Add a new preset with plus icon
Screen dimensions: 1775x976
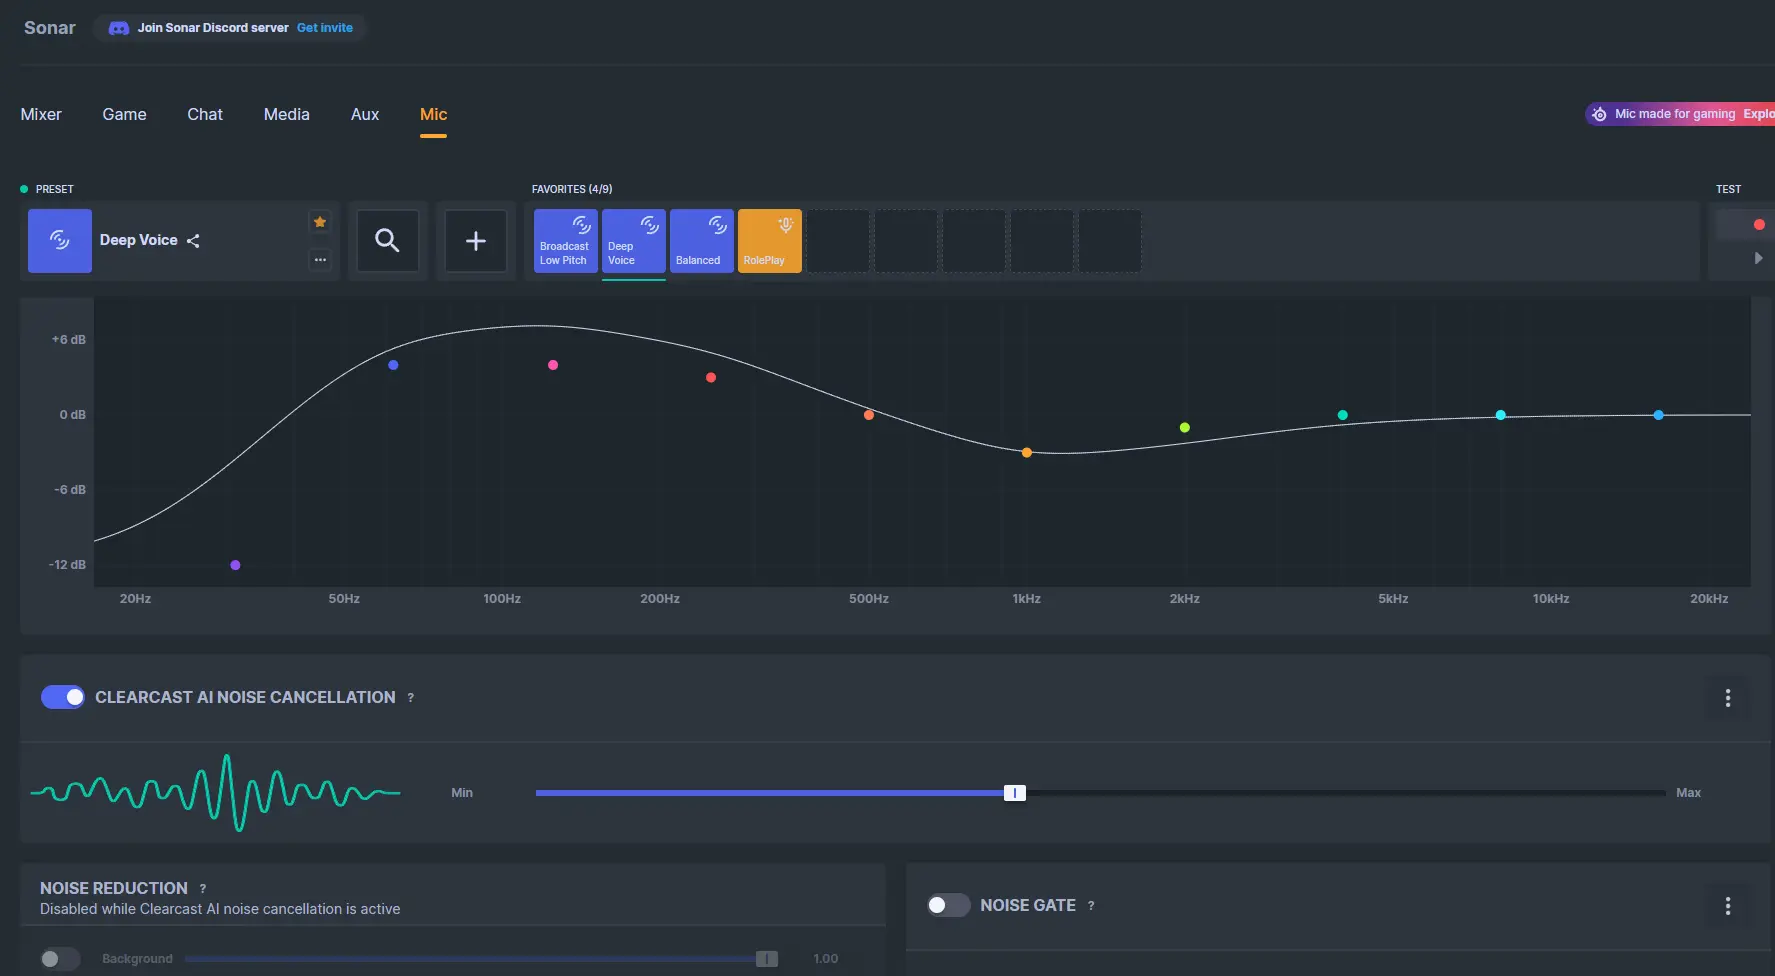coord(476,240)
